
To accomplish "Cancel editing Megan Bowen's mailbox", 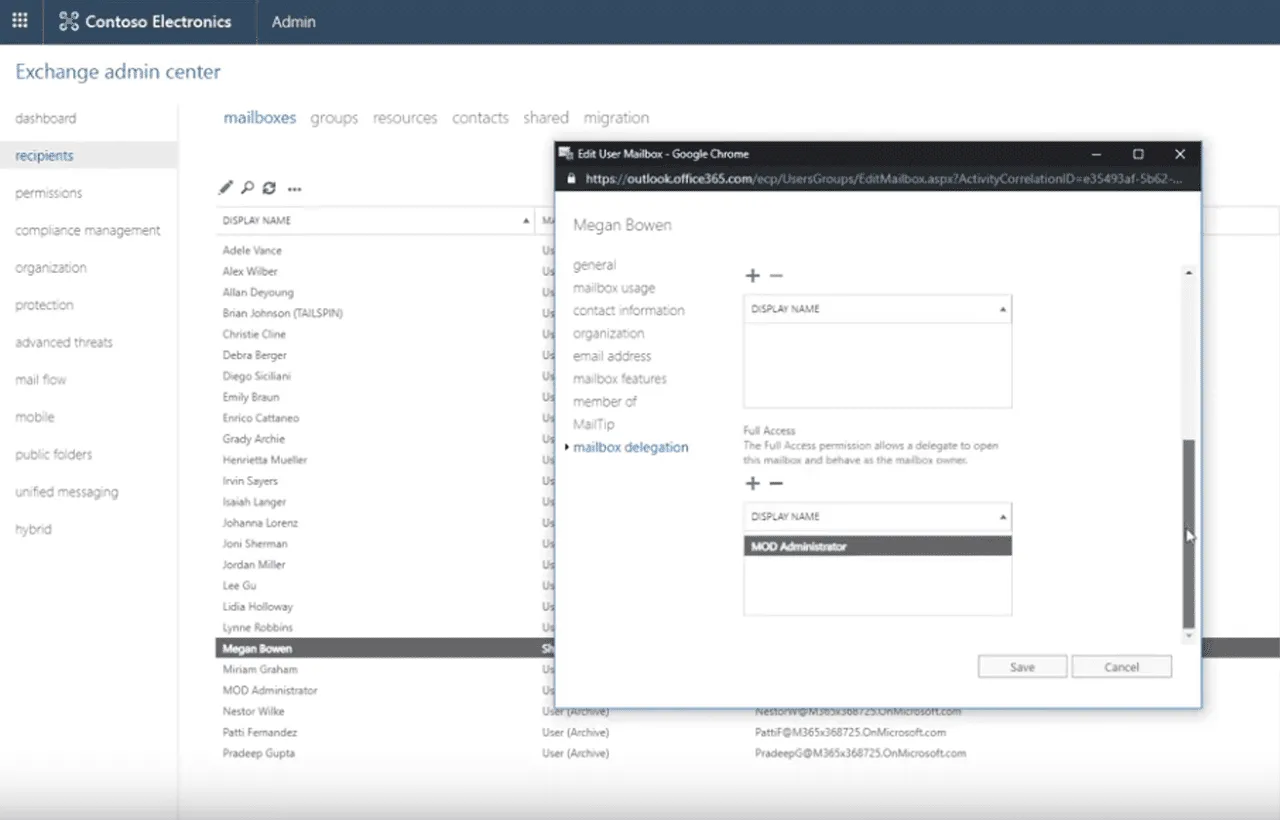I will pos(1121,666).
